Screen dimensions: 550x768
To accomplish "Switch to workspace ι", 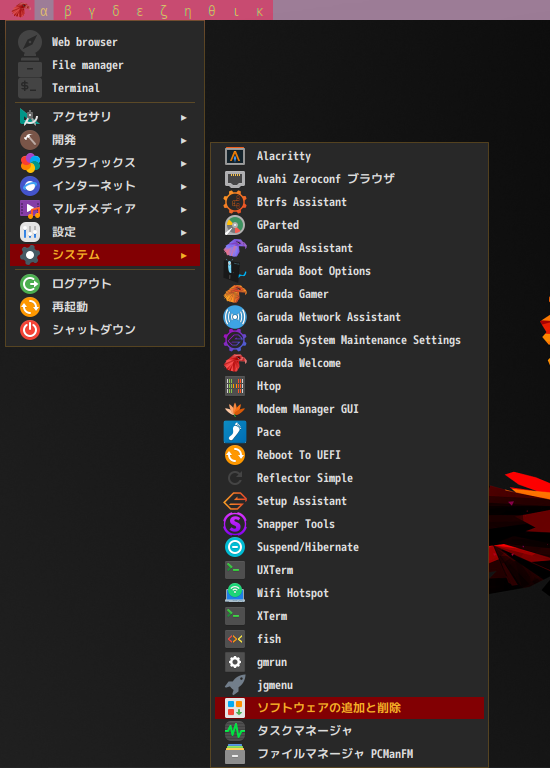I will point(236,10).
